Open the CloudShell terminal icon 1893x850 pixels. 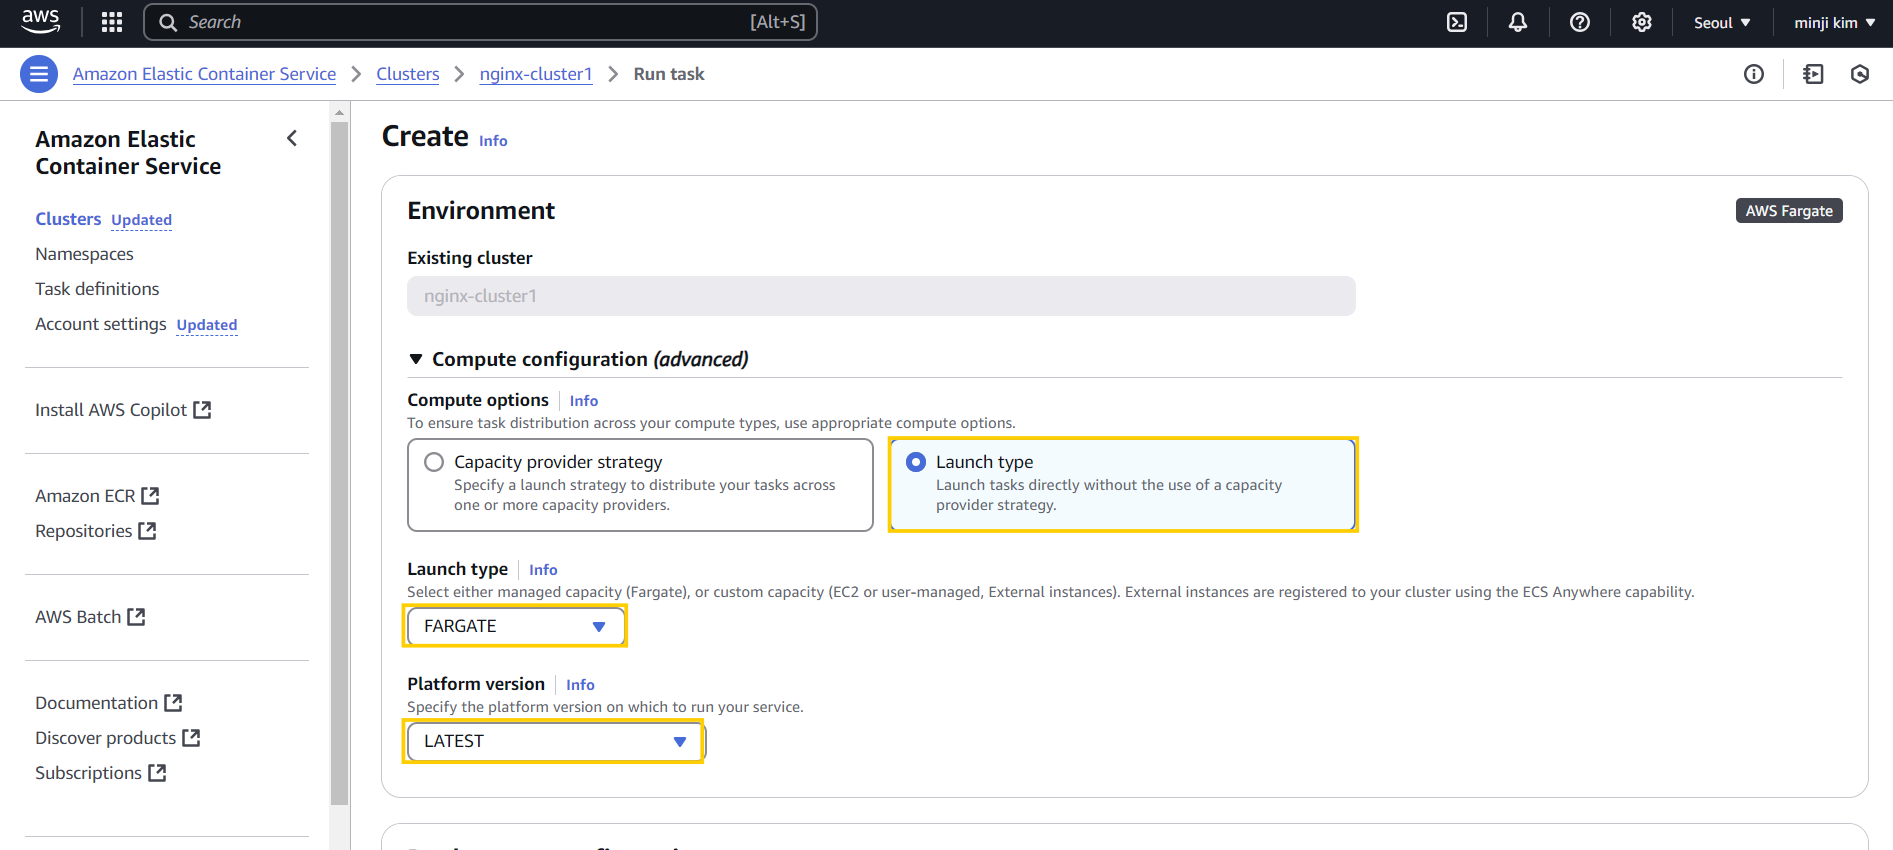coord(1457,22)
